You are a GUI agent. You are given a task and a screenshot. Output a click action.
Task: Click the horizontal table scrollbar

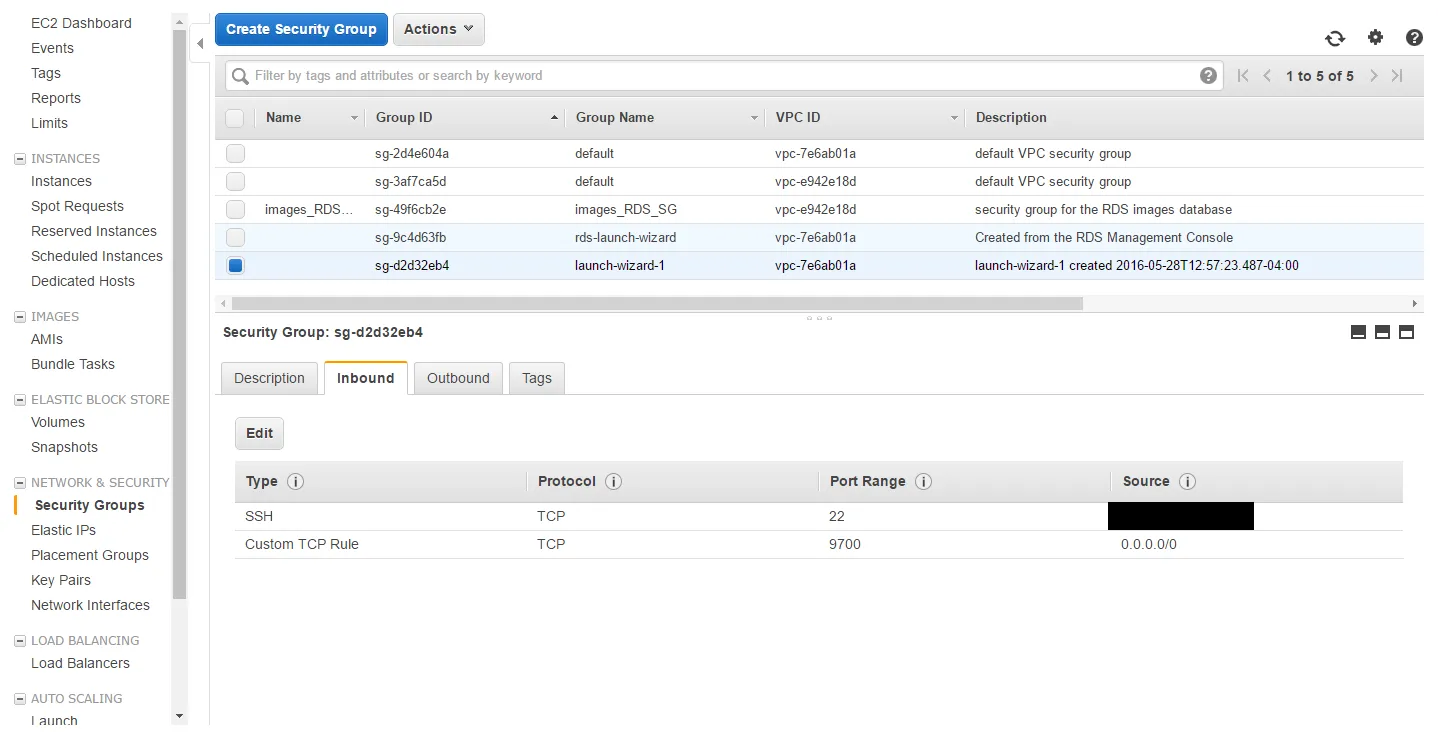pos(657,303)
